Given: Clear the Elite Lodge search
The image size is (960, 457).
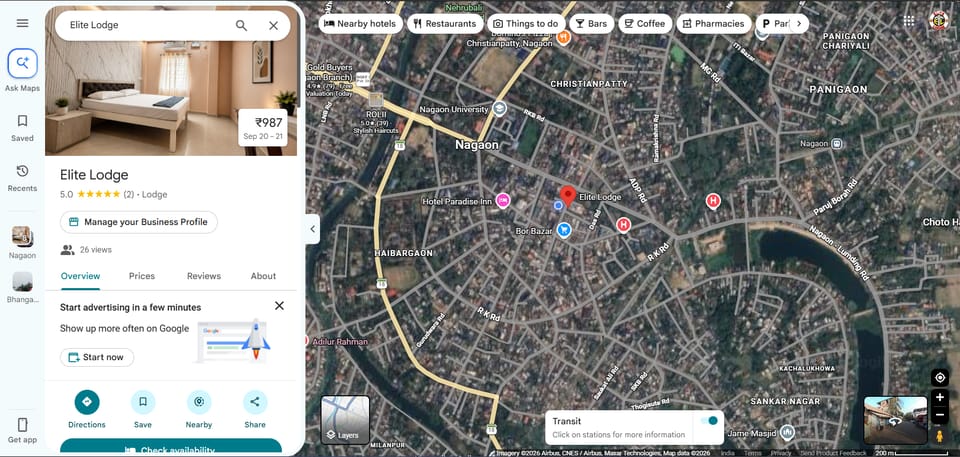Looking at the screenshot, I should (x=274, y=25).
